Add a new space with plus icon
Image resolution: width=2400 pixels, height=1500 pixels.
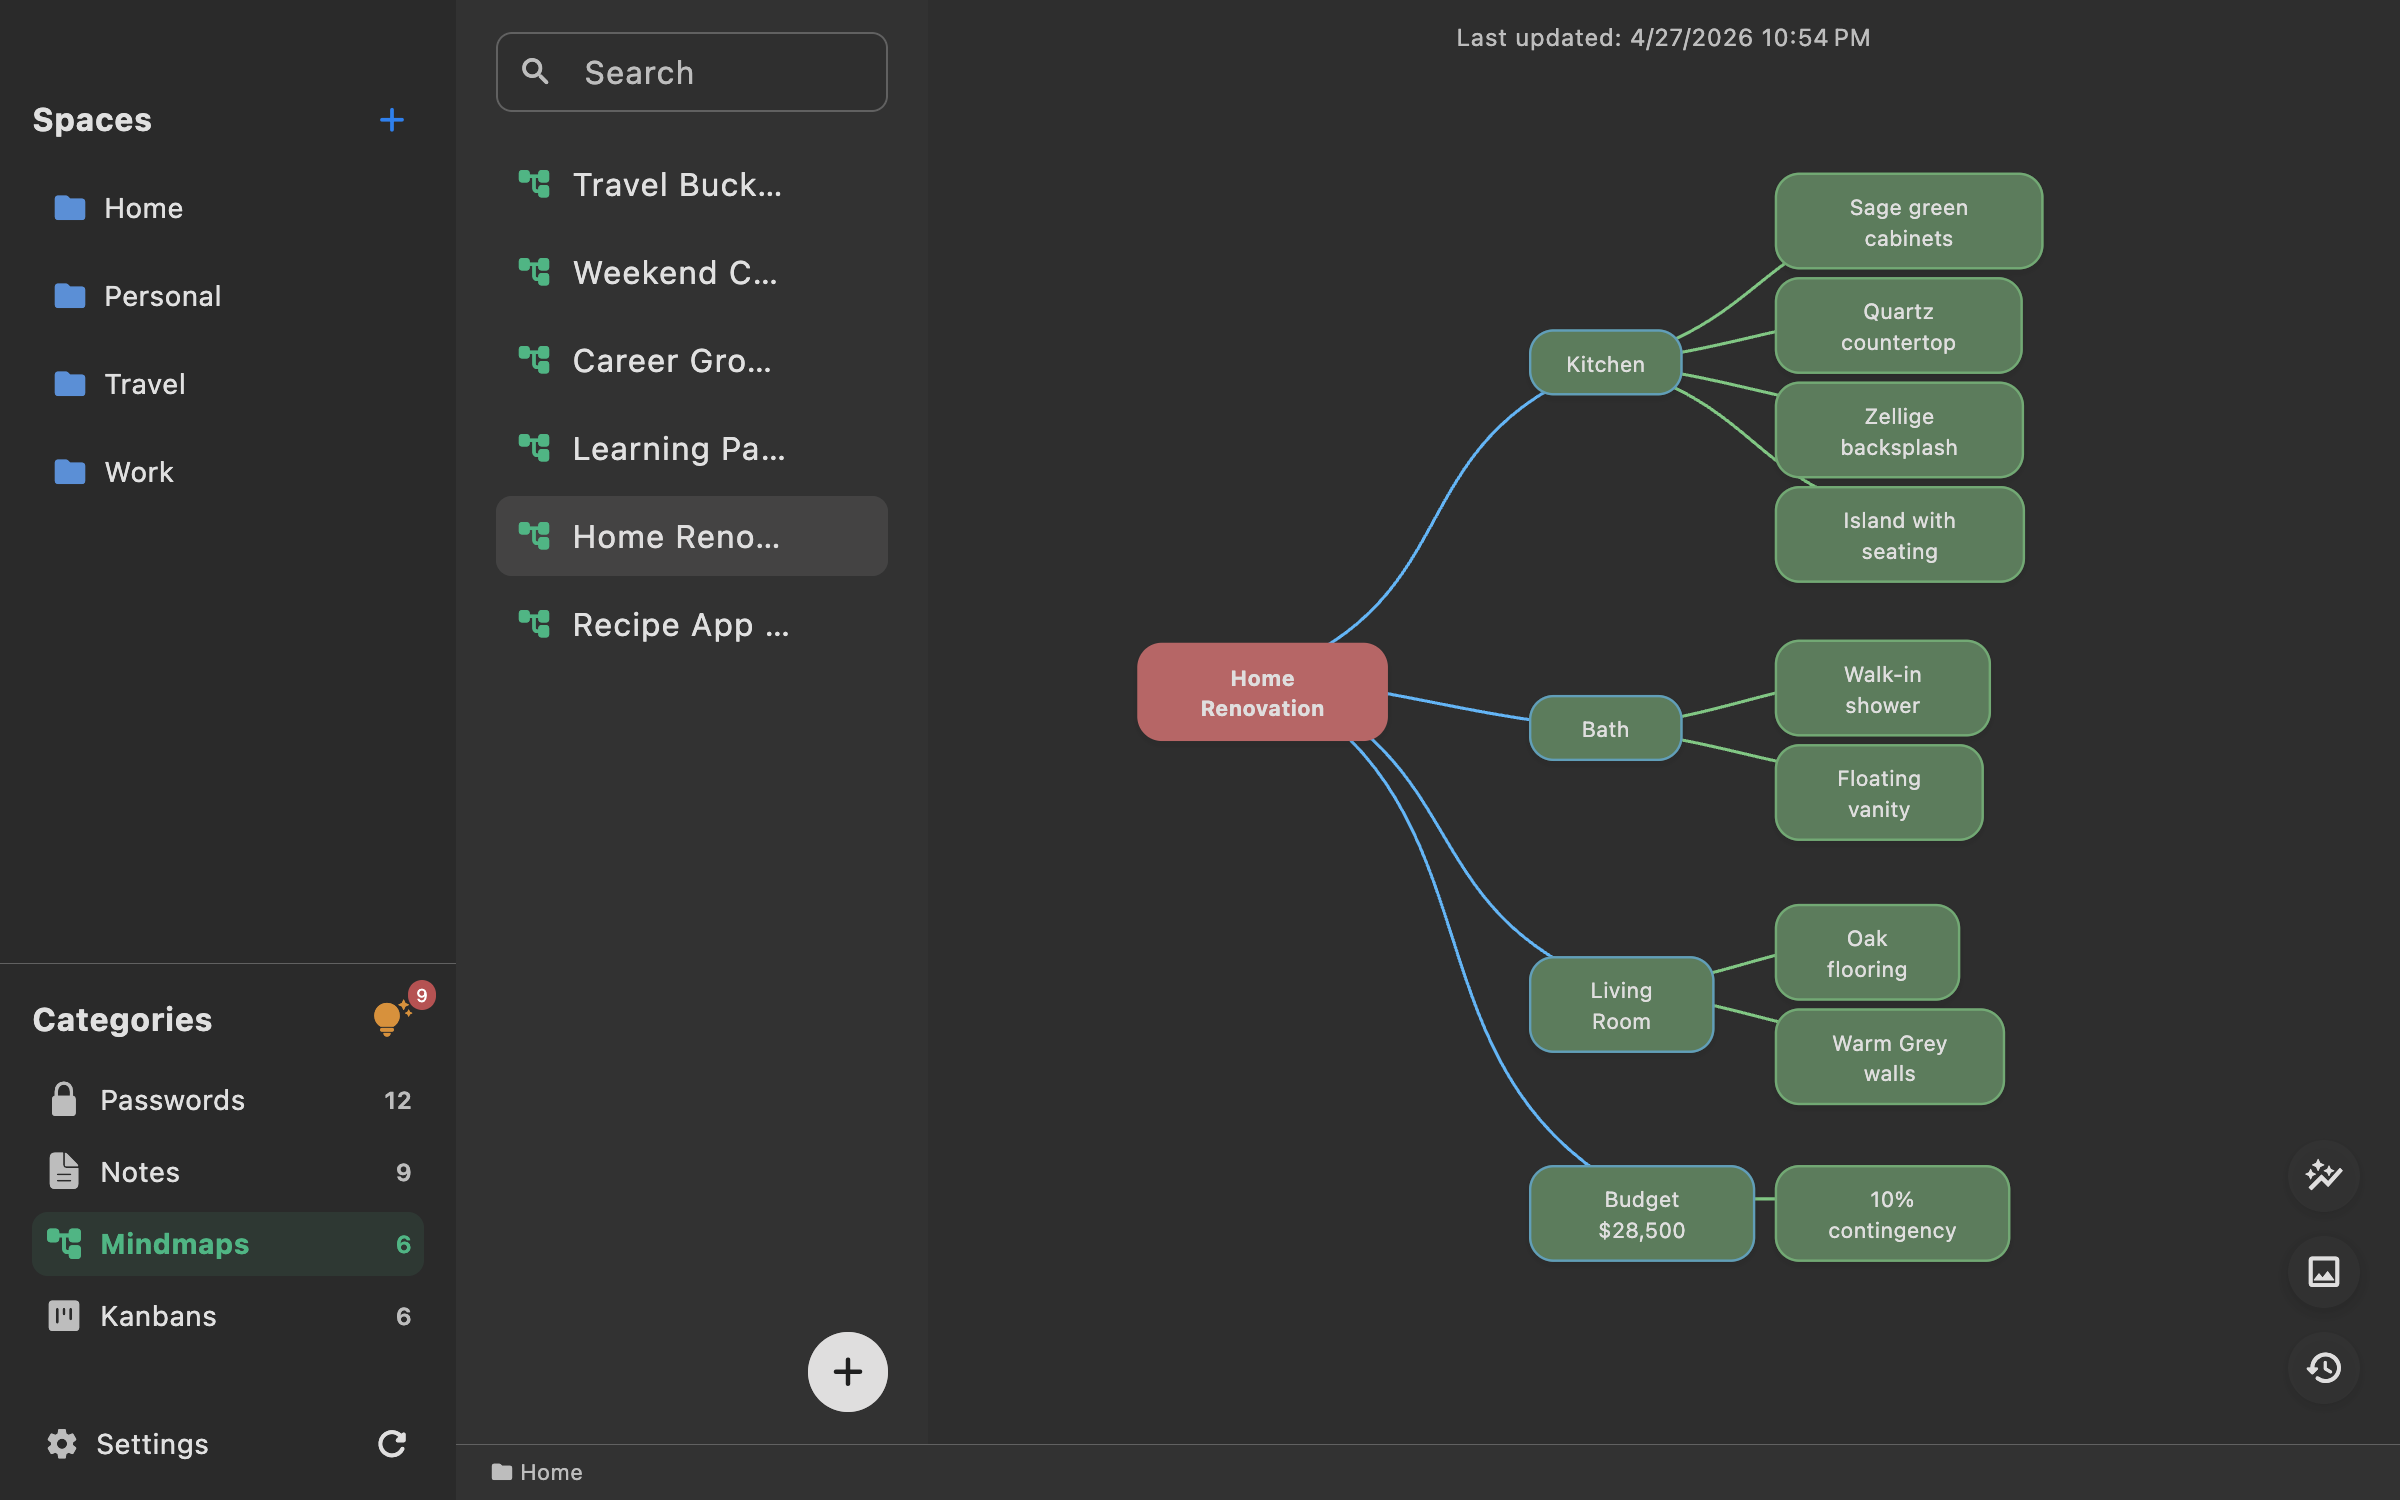392,120
